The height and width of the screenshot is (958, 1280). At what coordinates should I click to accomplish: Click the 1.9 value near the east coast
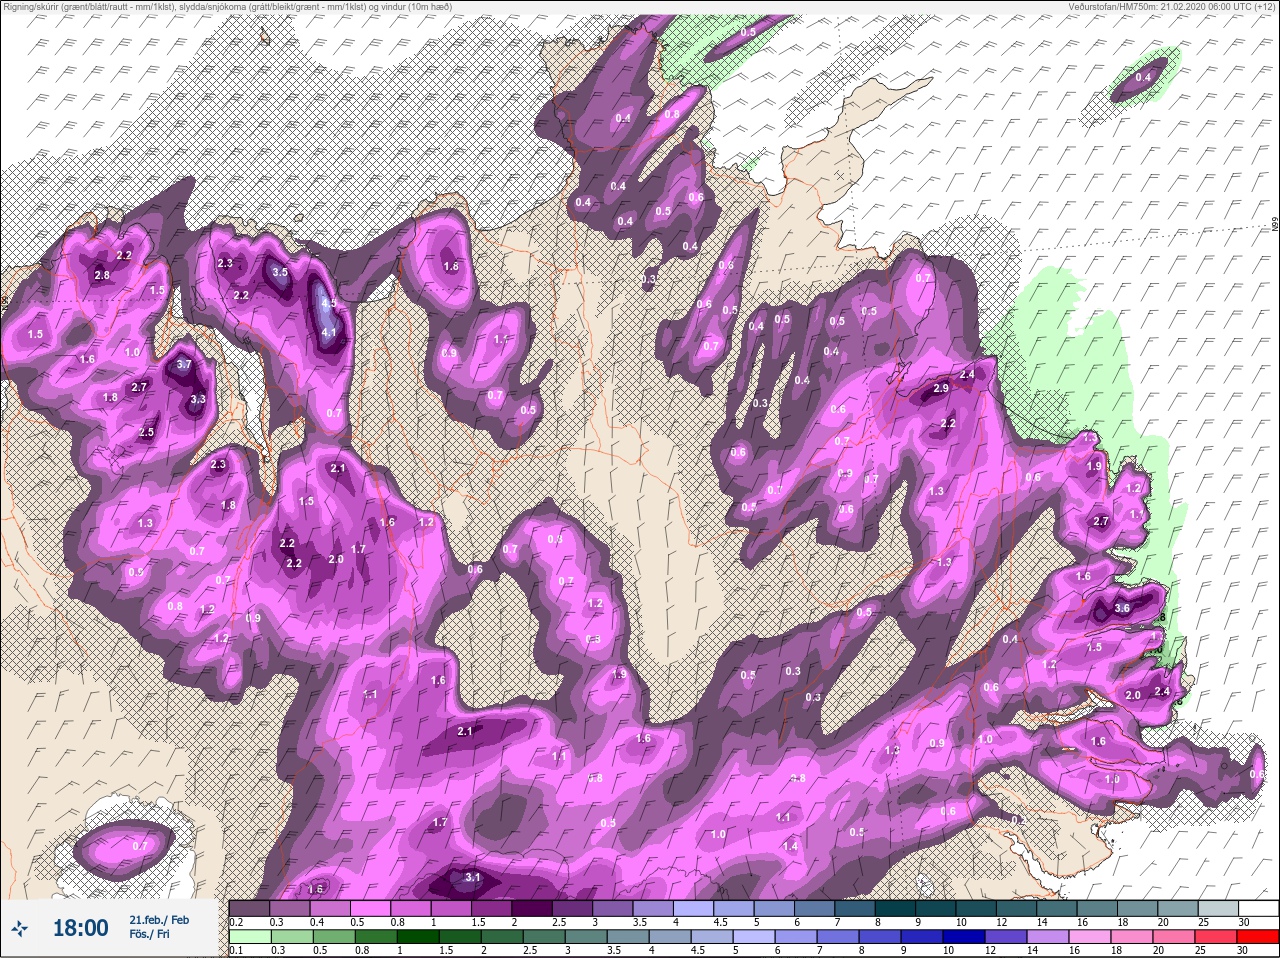click(1094, 466)
